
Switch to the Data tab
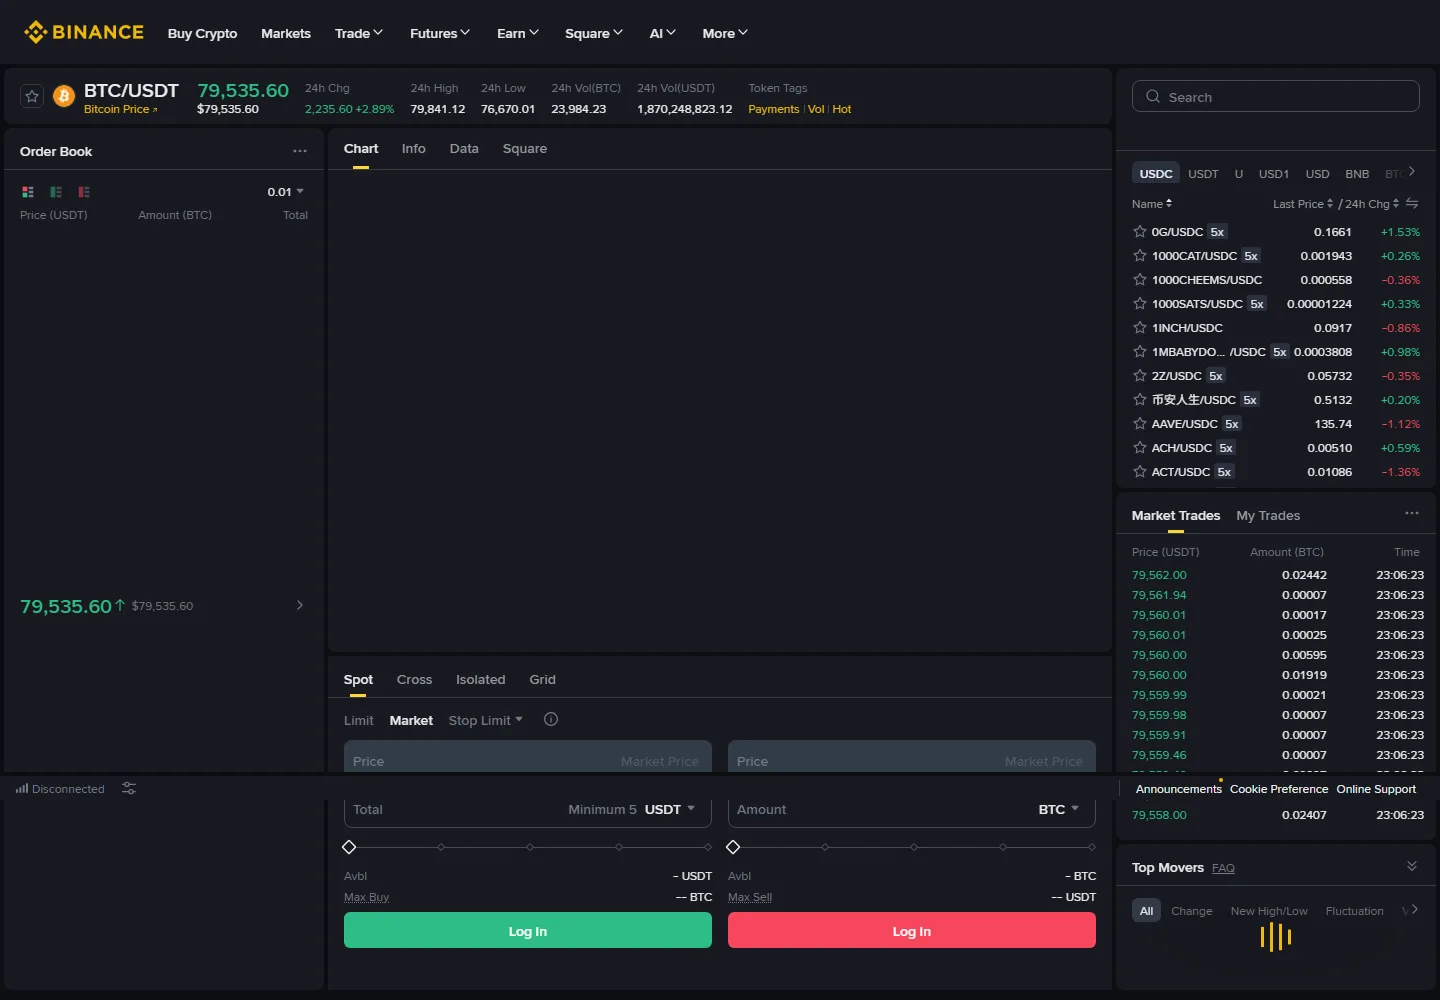(464, 148)
